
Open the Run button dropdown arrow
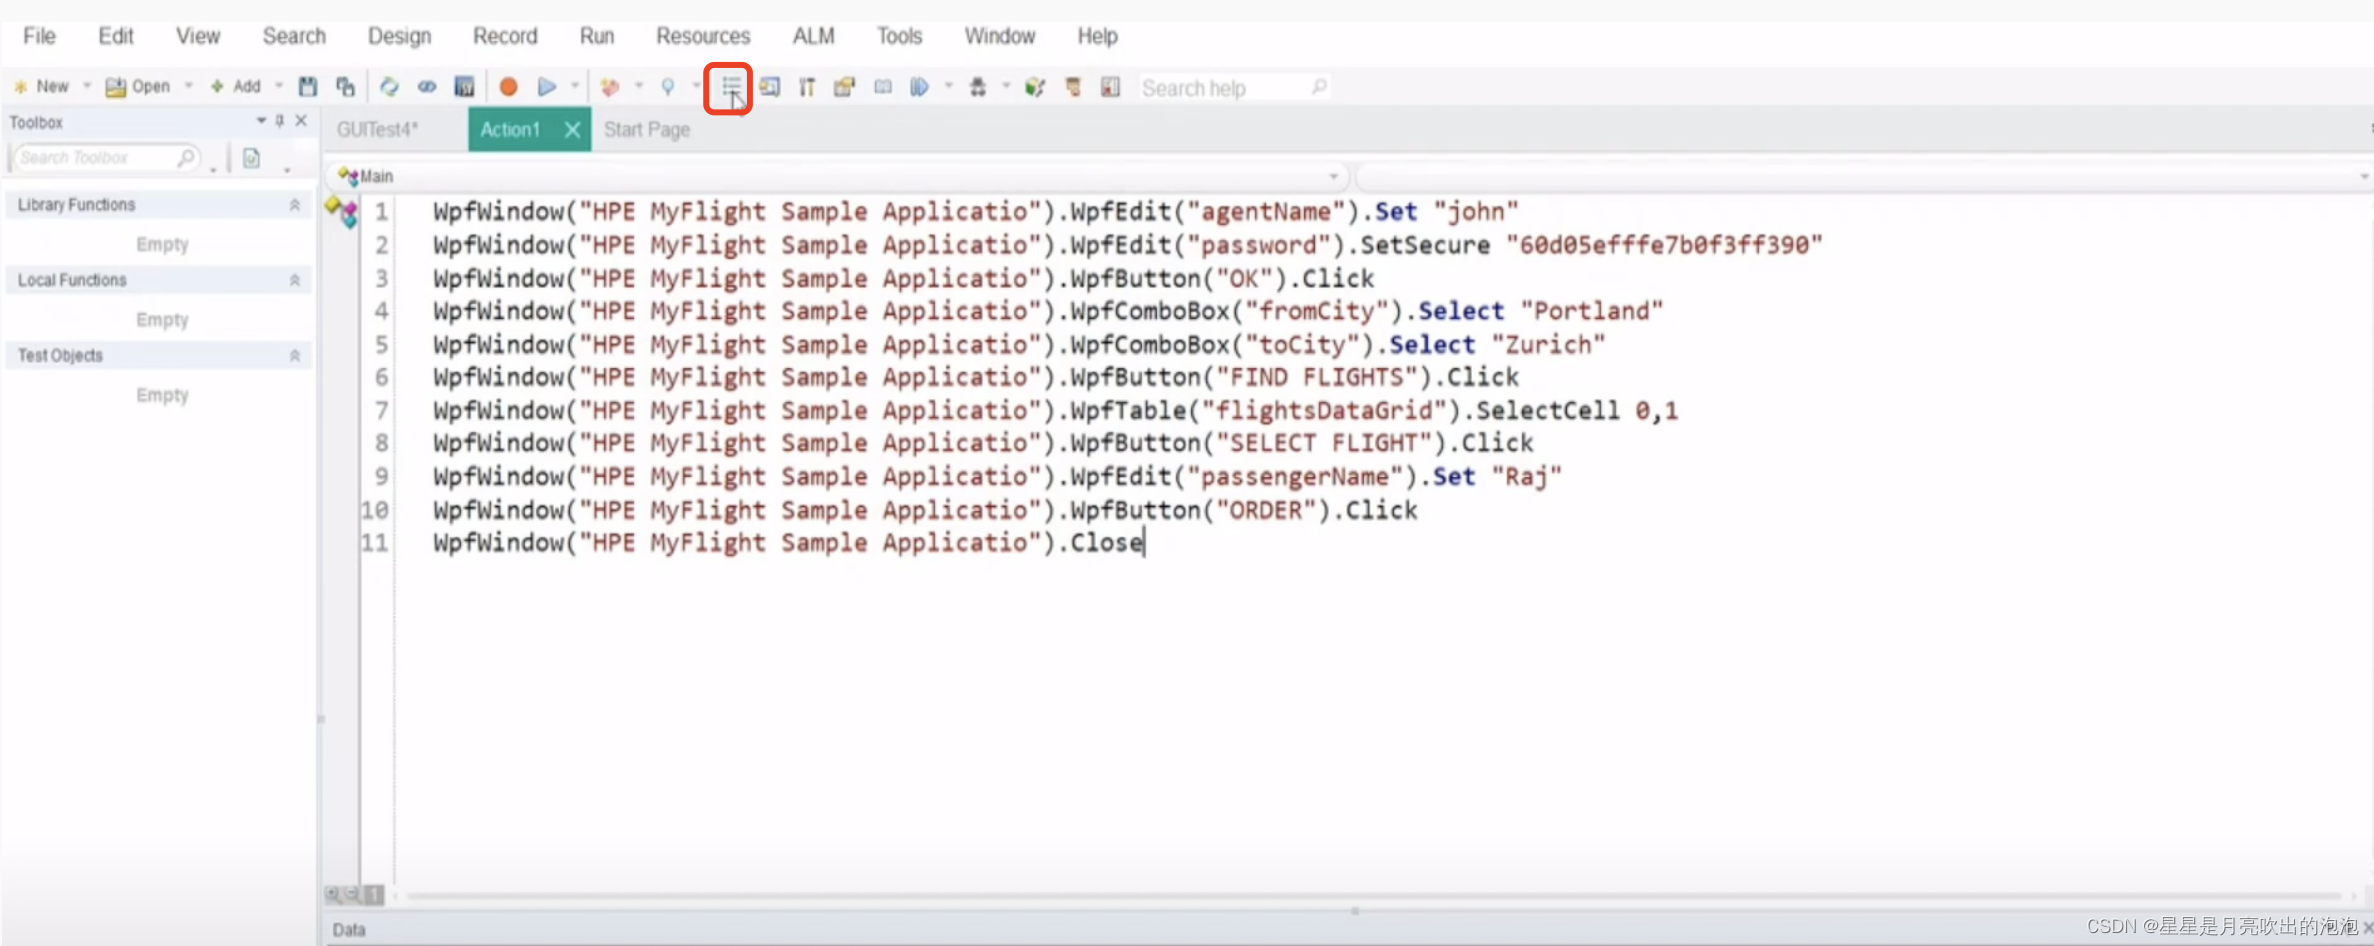[575, 86]
